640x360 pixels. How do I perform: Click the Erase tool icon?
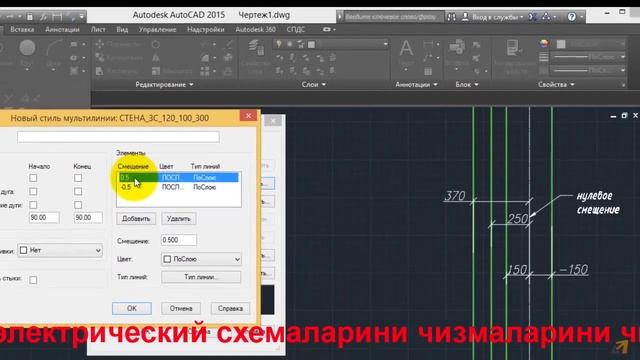[x=229, y=44]
